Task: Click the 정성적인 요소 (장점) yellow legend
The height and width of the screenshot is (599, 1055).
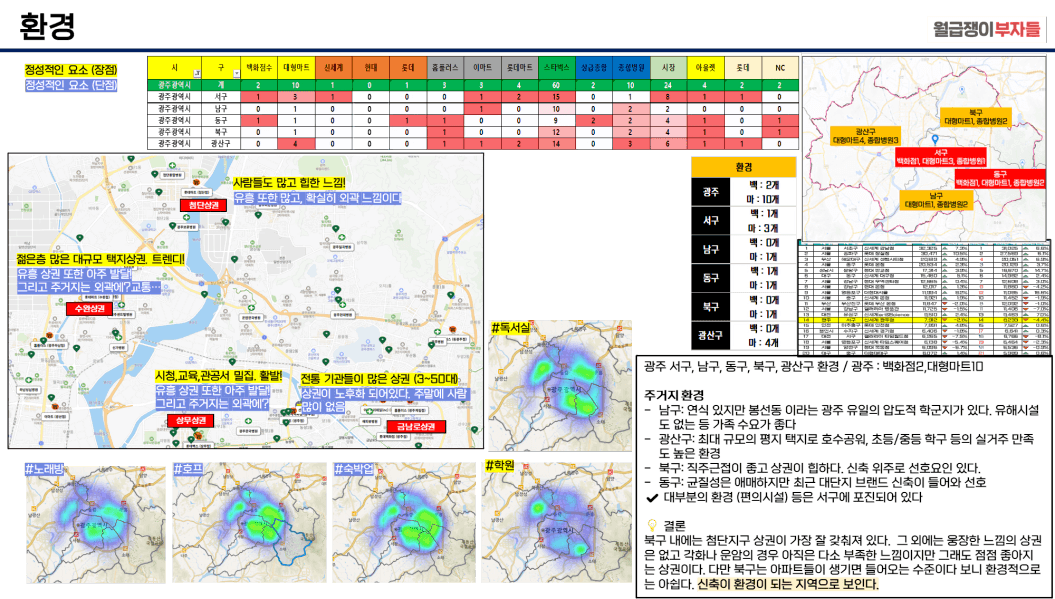Action: (71, 70)
